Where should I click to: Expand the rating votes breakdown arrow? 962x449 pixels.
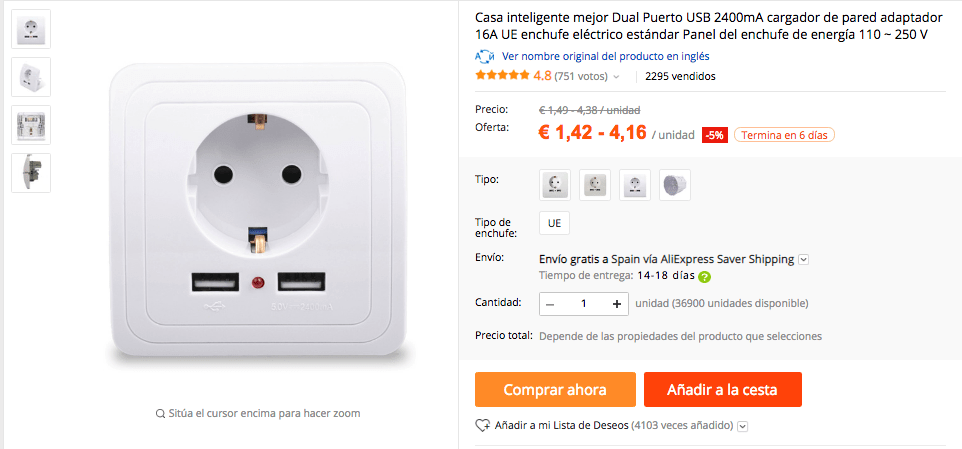(x=616, y=77)
